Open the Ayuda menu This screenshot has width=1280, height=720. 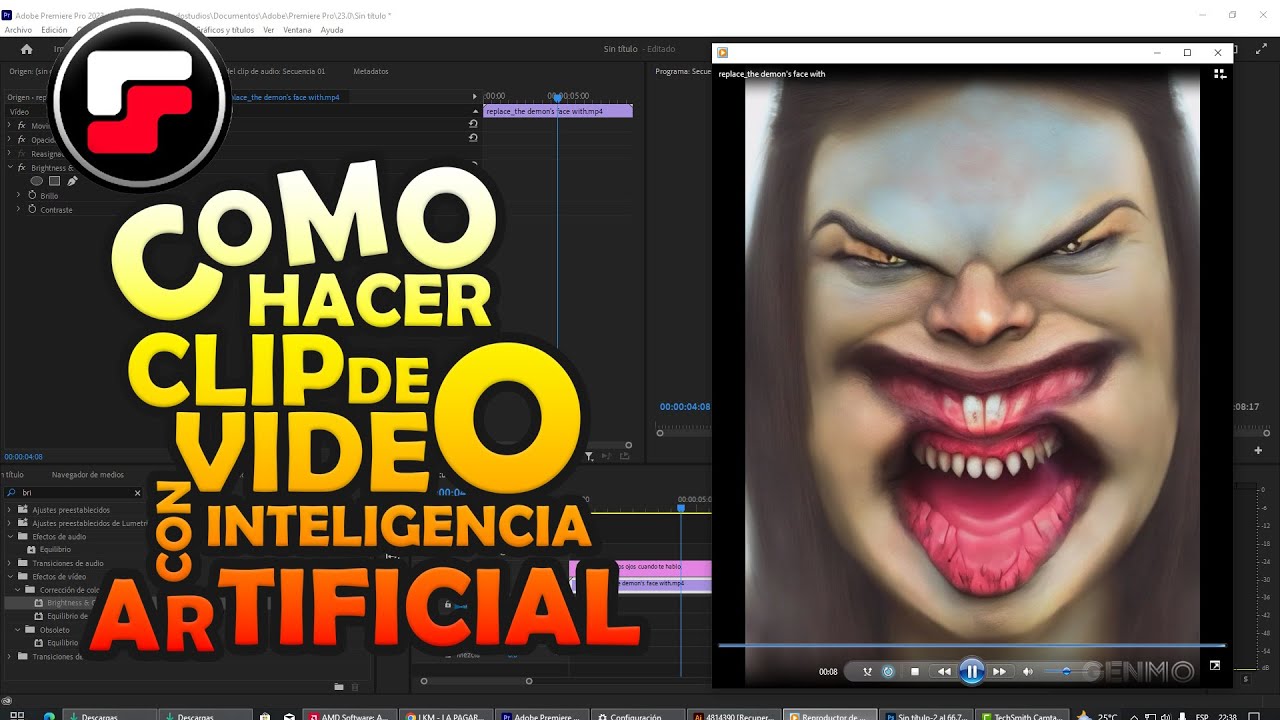pos(332,30)
